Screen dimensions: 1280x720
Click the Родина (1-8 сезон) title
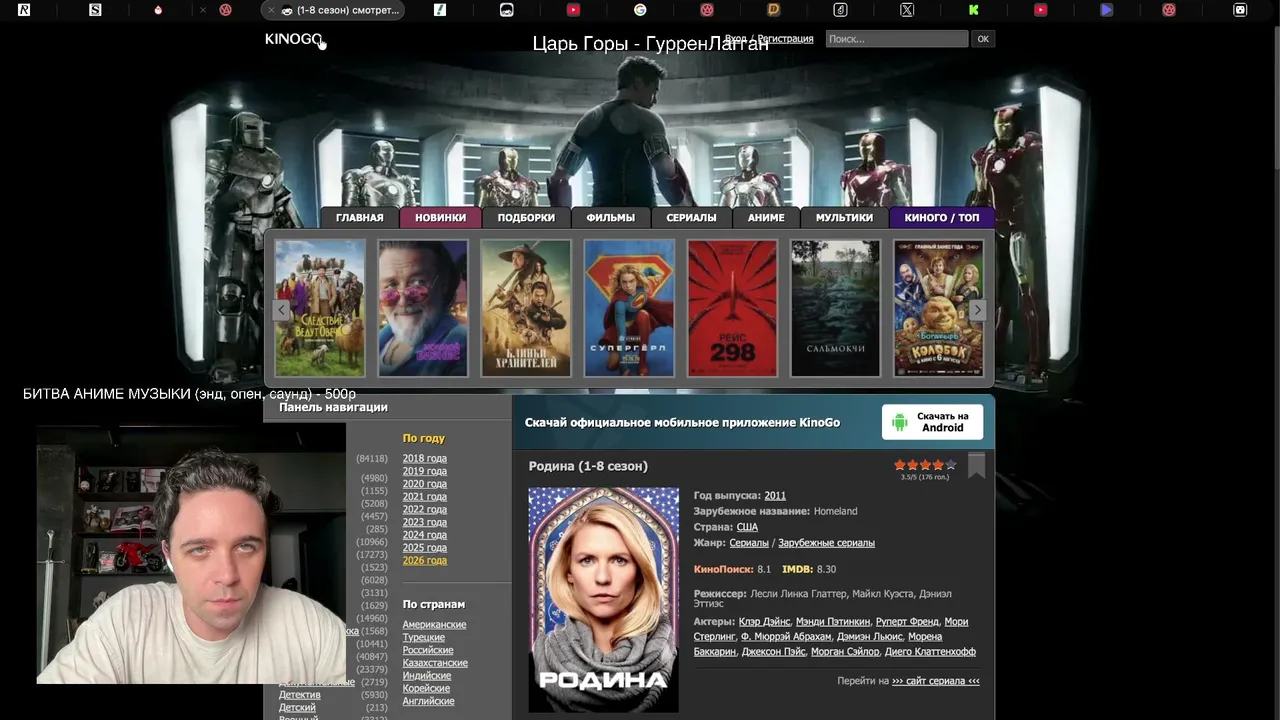588,466
